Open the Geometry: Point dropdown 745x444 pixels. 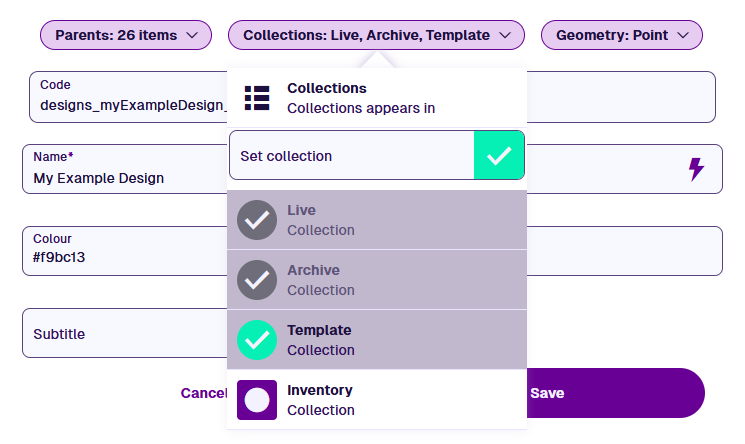pos(621,35)
